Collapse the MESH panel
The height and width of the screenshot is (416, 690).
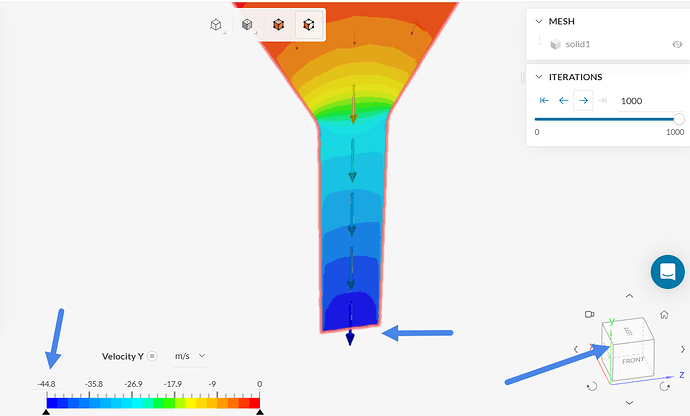click(539, 21)
